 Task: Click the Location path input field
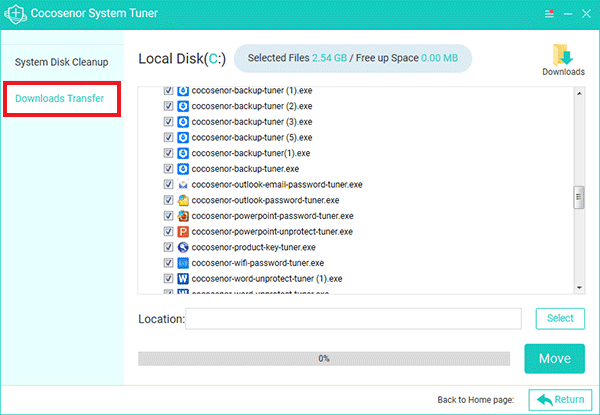353,319
